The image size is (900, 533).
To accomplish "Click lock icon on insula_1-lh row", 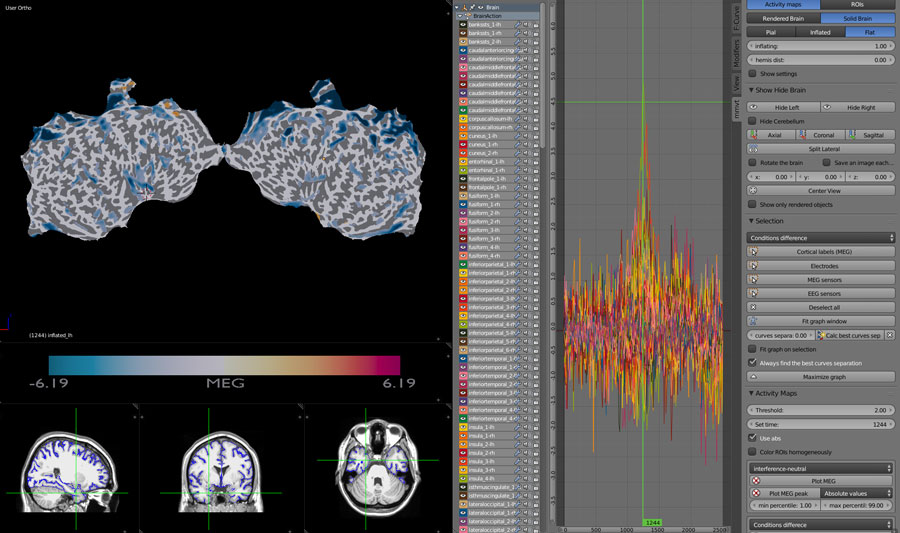I will click(536, 427).
